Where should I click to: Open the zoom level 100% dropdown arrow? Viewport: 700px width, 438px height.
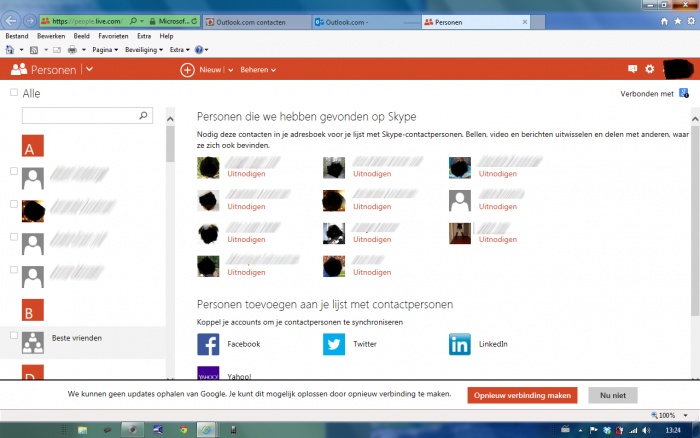tap(685, 415)
